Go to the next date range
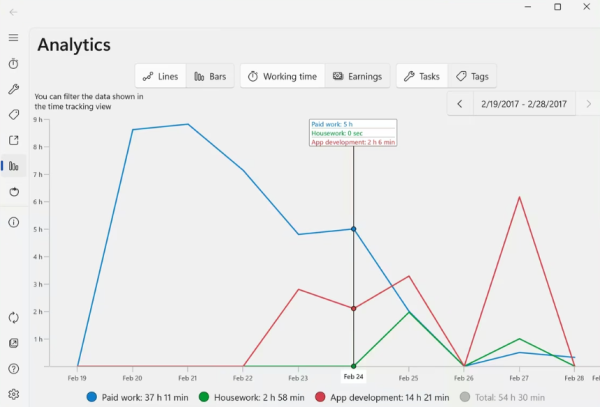600x407 pixels. click(x=589, y=104)
